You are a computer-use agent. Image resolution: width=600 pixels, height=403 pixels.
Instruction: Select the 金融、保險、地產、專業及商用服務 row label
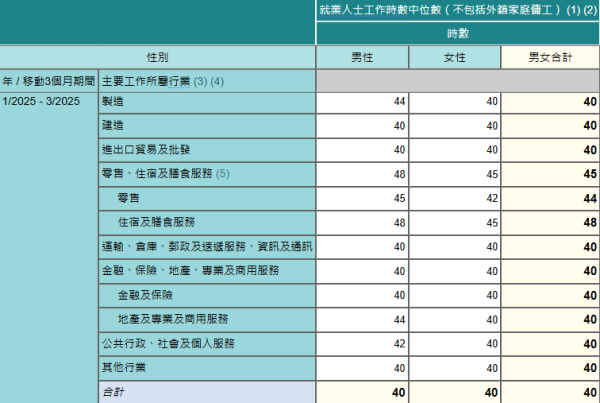[207, 271]
